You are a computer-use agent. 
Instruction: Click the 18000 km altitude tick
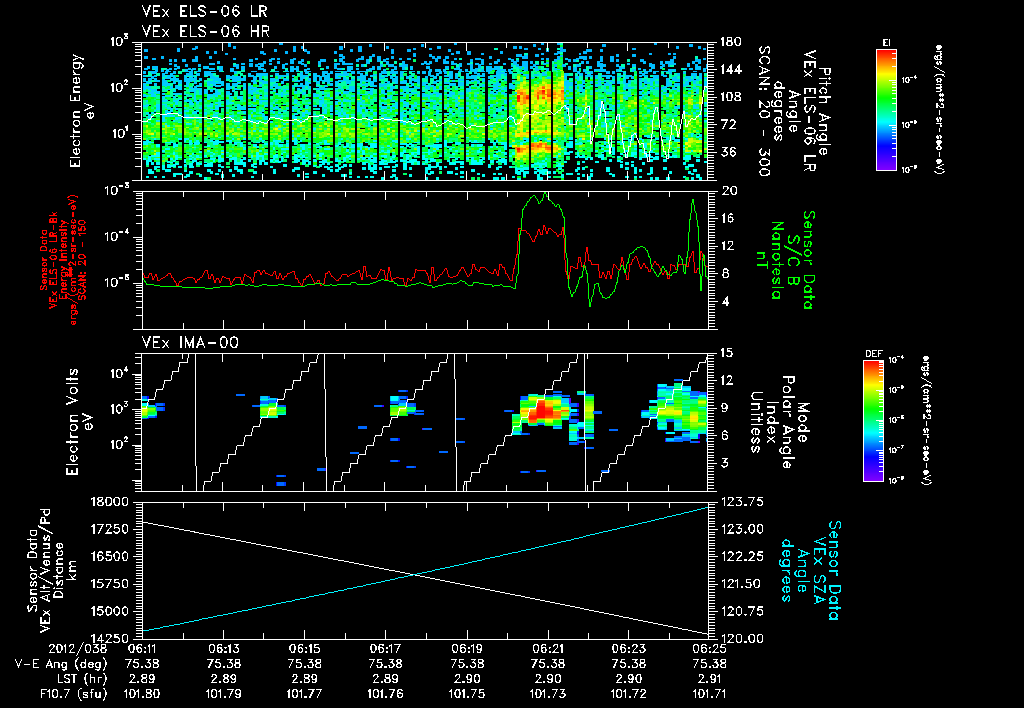point(110,502)
